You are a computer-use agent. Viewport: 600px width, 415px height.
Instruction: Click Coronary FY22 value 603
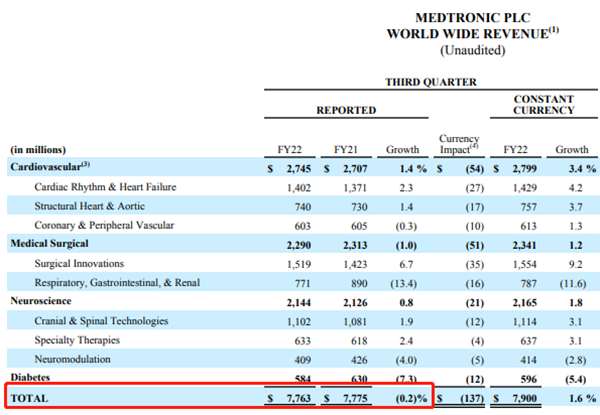tap(302, 226)
